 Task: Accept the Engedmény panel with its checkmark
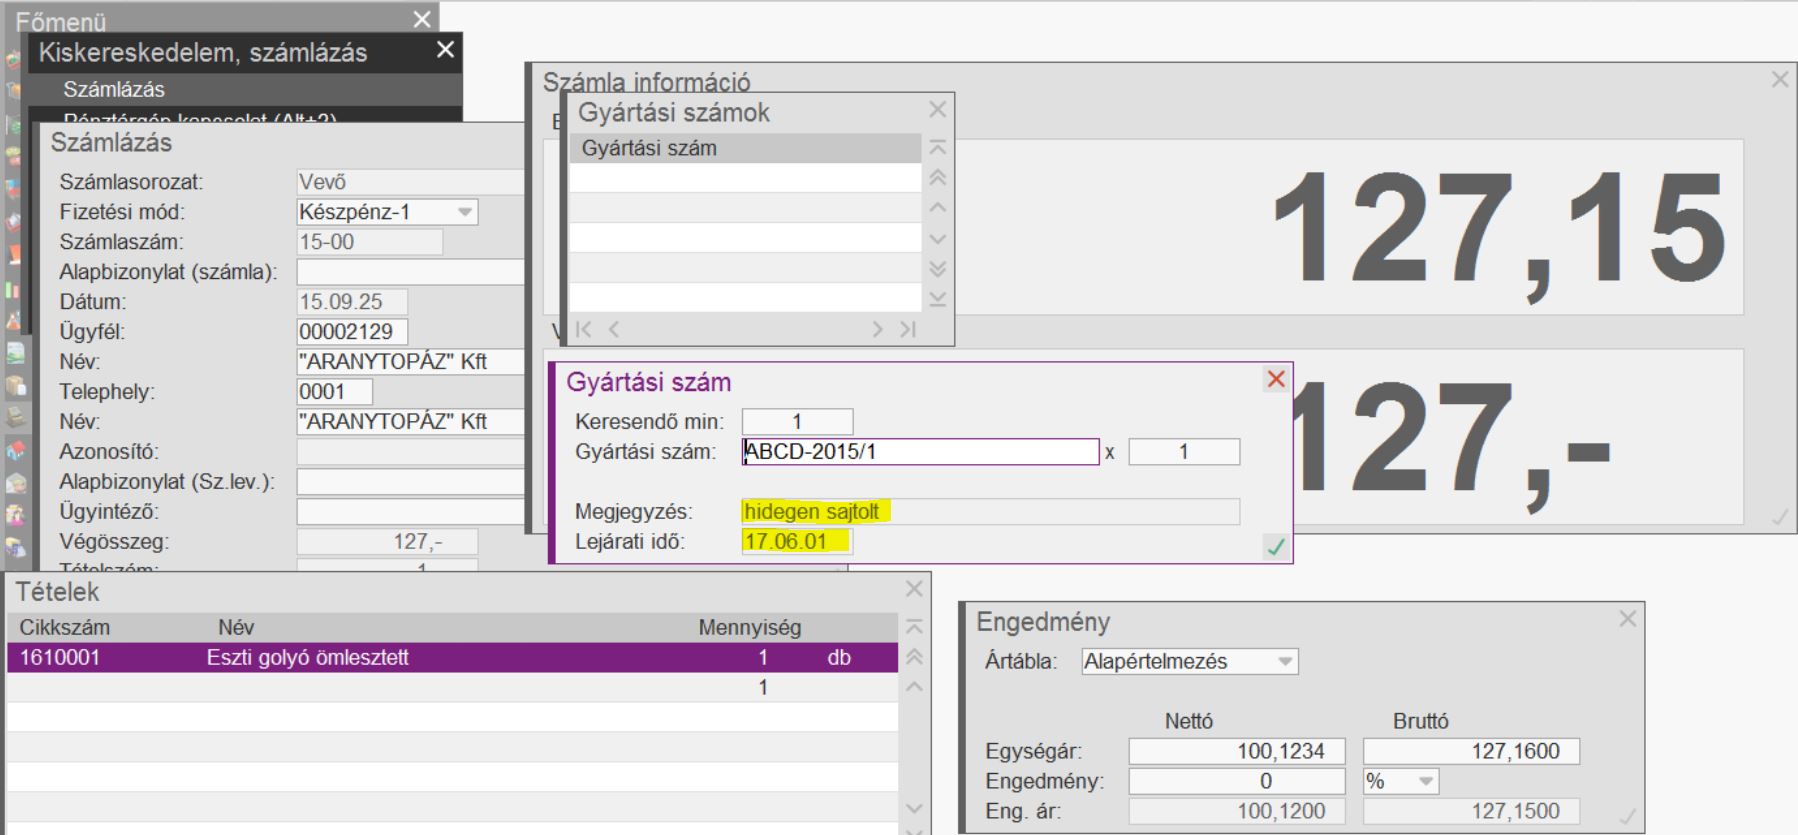[1627, 816]
